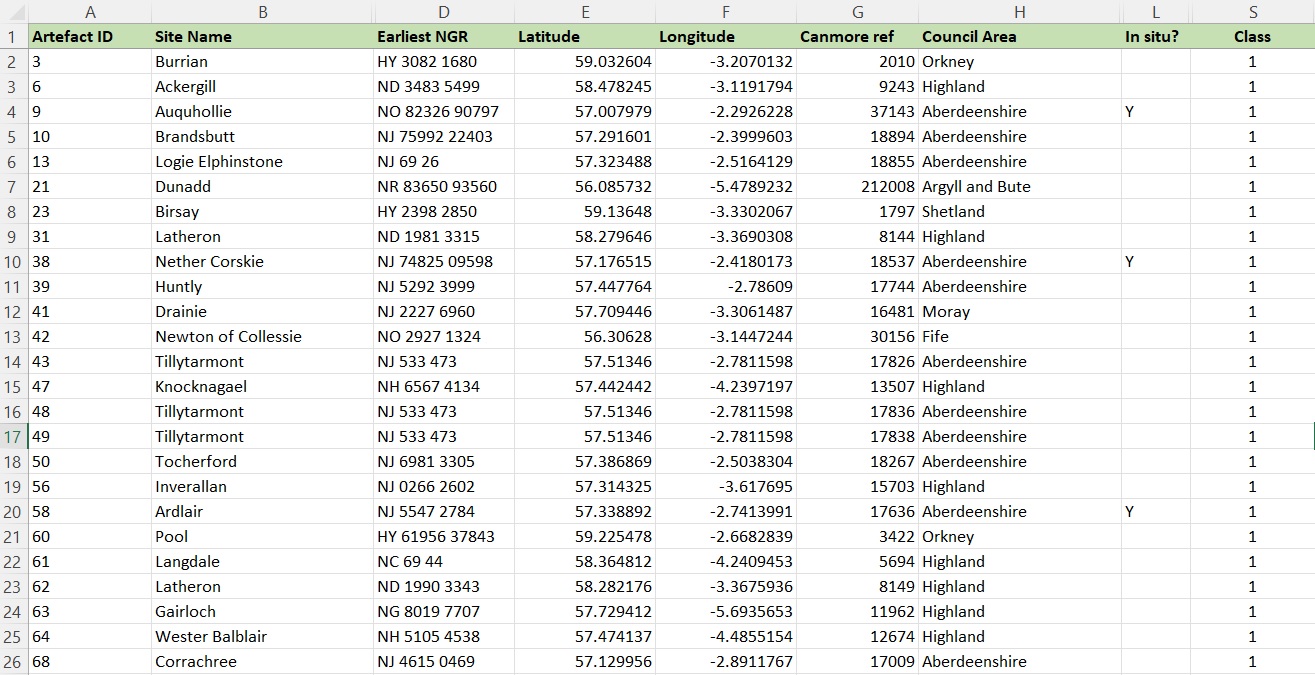Click 'Y' in situ cell for Ardlair
This screenshot has width=1315, height=675.
click(x=1156, y=512)
